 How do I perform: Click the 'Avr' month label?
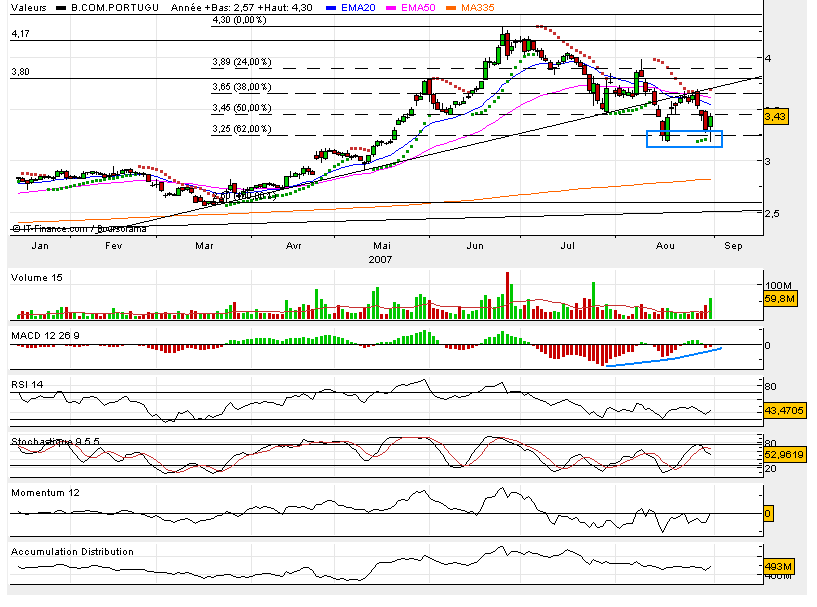click(x=294, y=245)
